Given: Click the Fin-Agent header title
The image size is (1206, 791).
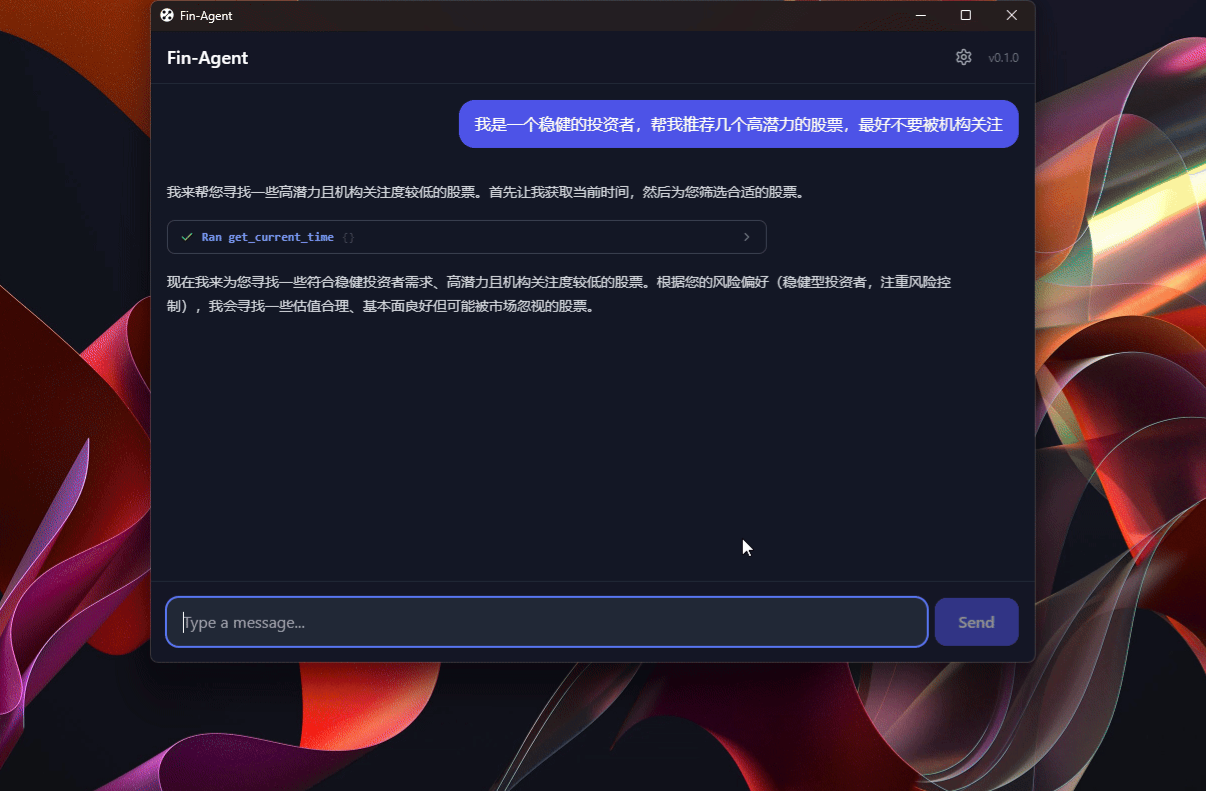Looking at the screenshot, I should pyautogui.click(x=207, y=58).
